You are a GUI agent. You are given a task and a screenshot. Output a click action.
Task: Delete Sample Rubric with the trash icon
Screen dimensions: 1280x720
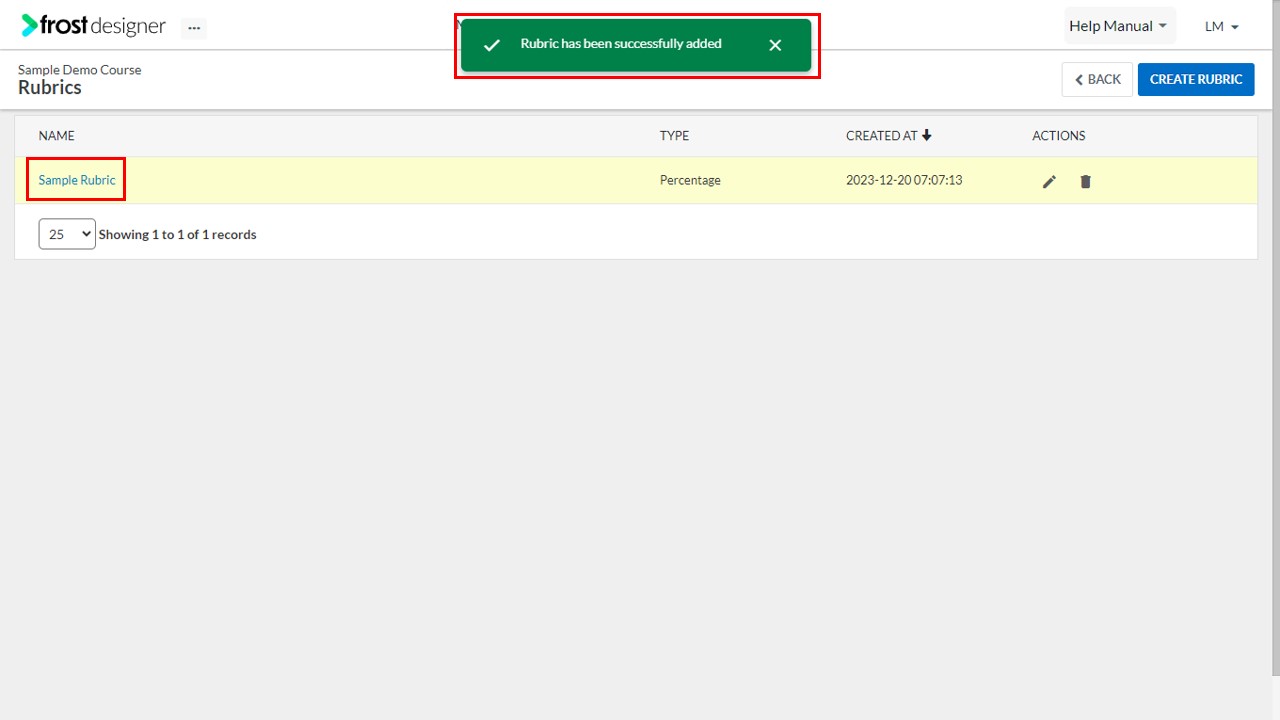click(1085, 181)
